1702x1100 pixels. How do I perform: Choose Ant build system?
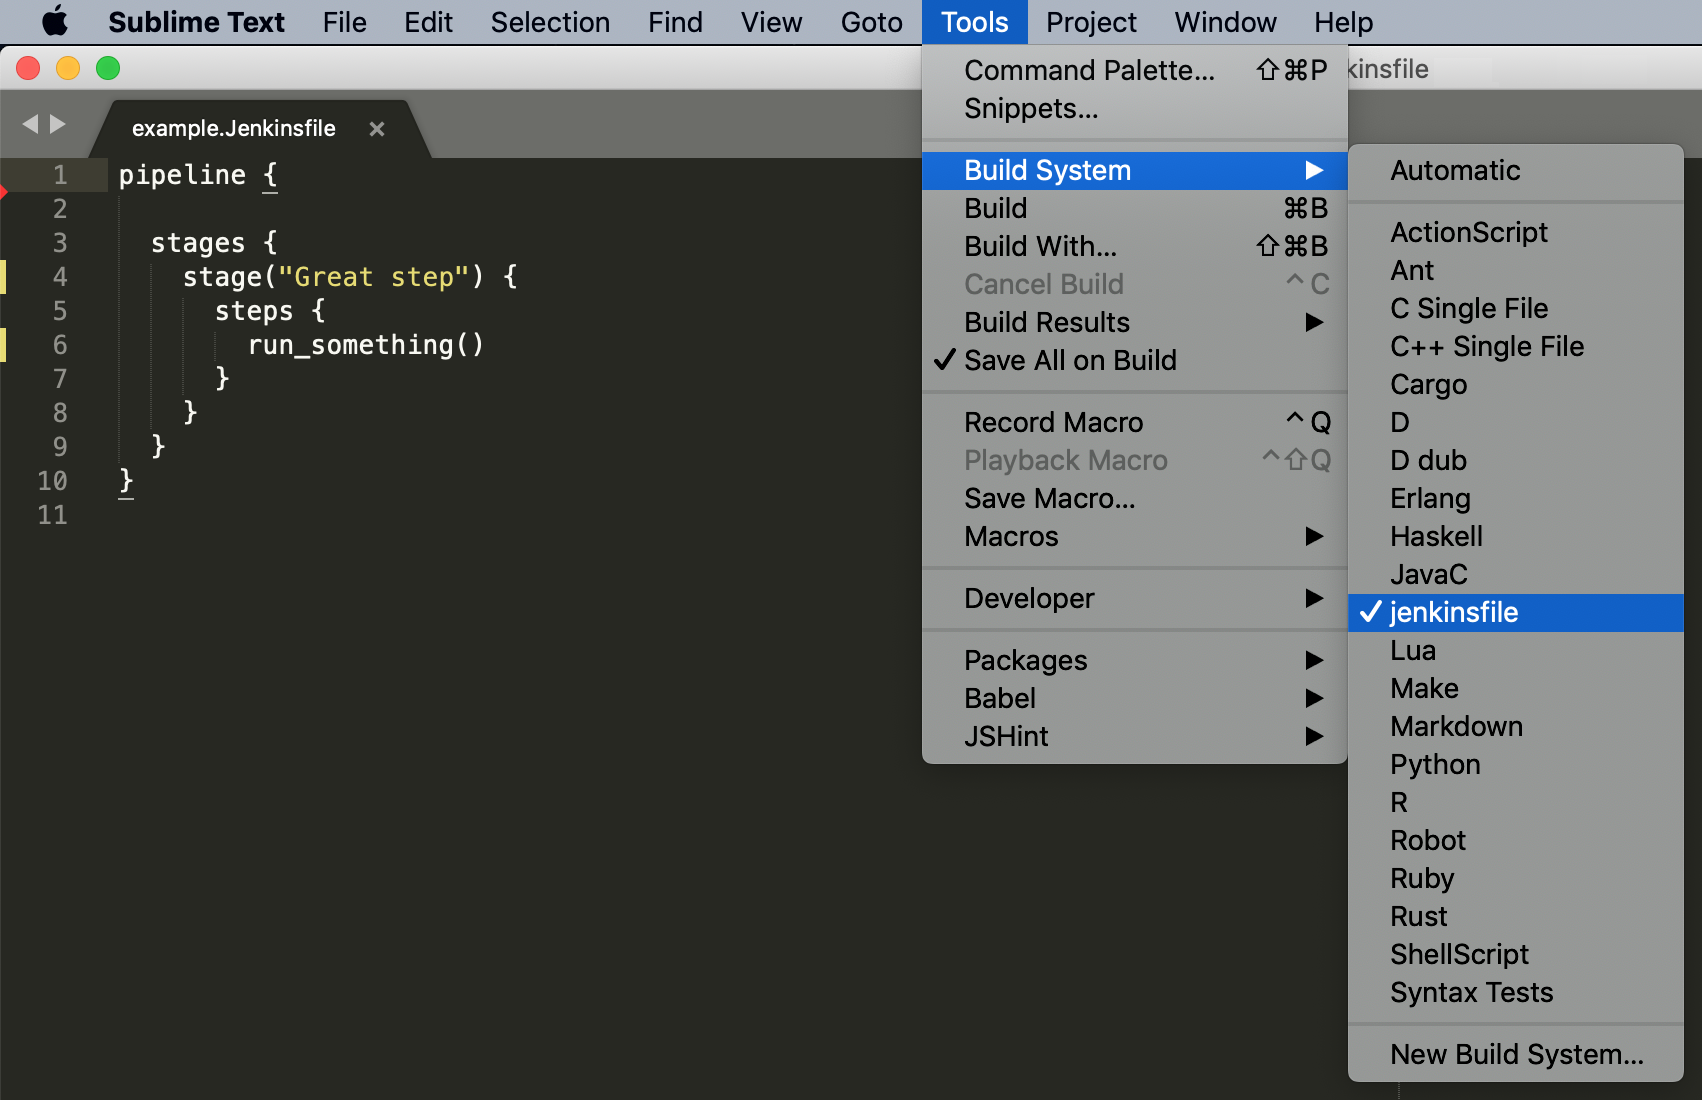pyautogui.click(x=1516, y=270)
